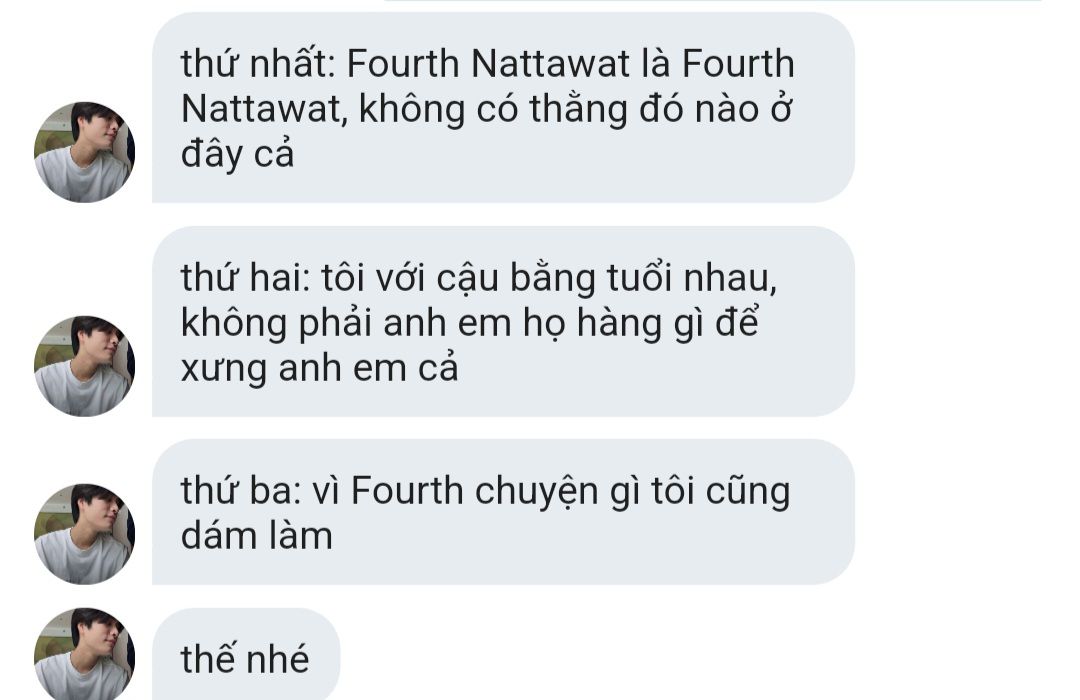Tap profile picture next to "thế nhé" message

click(84, 654)
